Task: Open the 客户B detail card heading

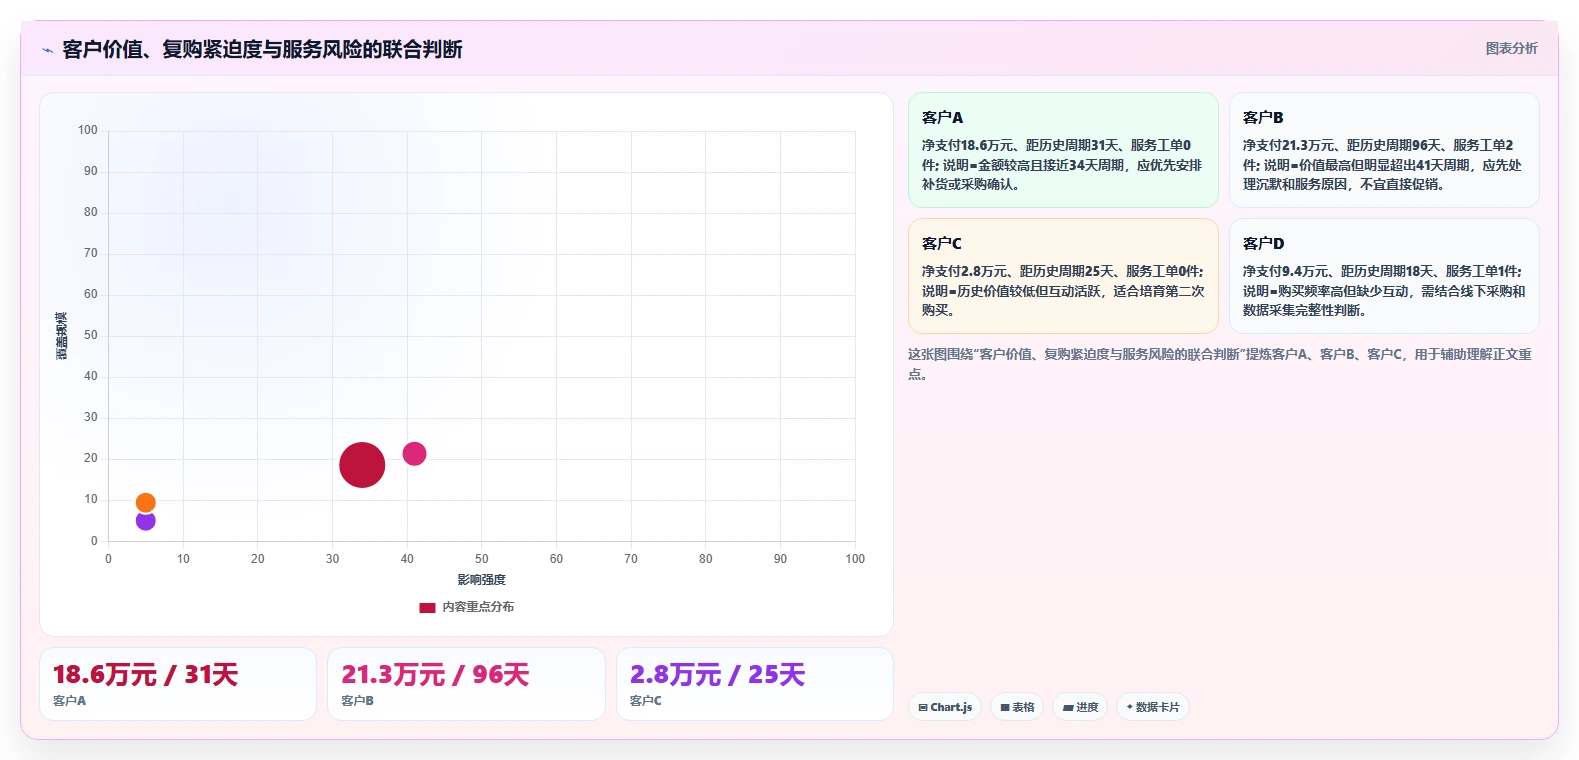Action: point(1263,117)
